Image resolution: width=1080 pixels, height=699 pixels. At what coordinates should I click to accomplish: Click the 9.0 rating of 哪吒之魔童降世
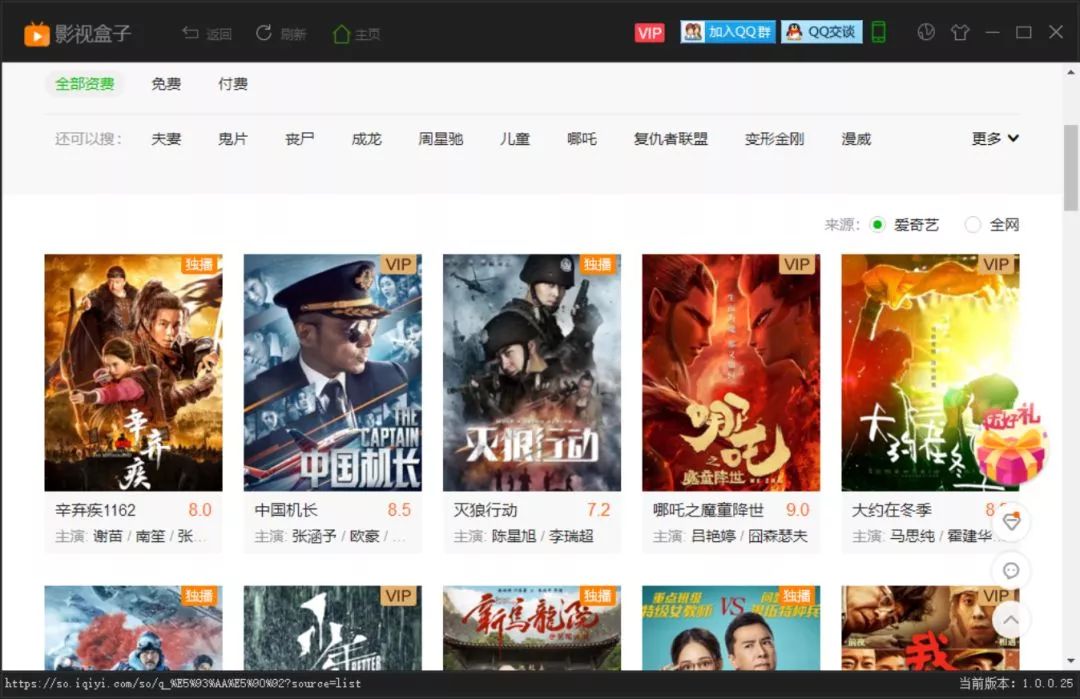[x=798, y=510]
